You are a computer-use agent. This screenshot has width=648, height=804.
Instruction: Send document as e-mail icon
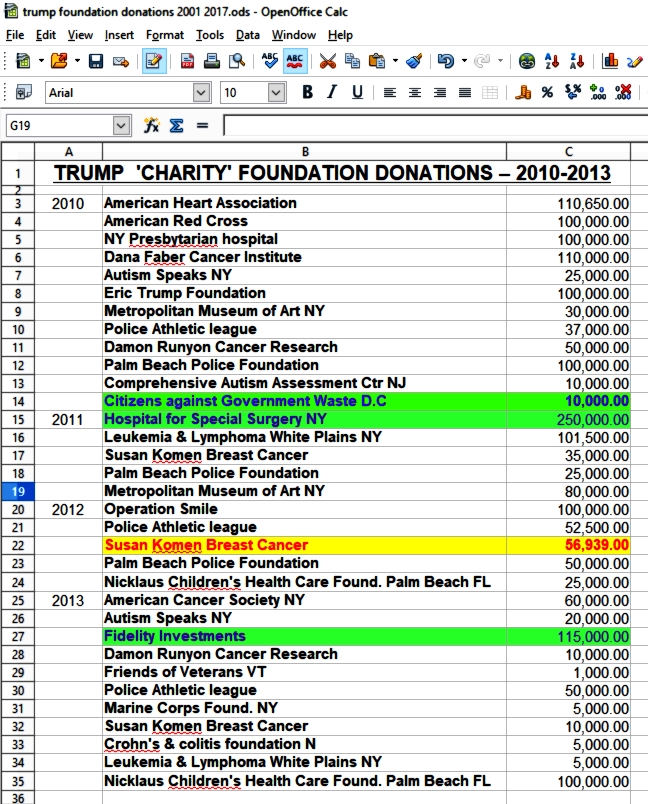[121, 62]
